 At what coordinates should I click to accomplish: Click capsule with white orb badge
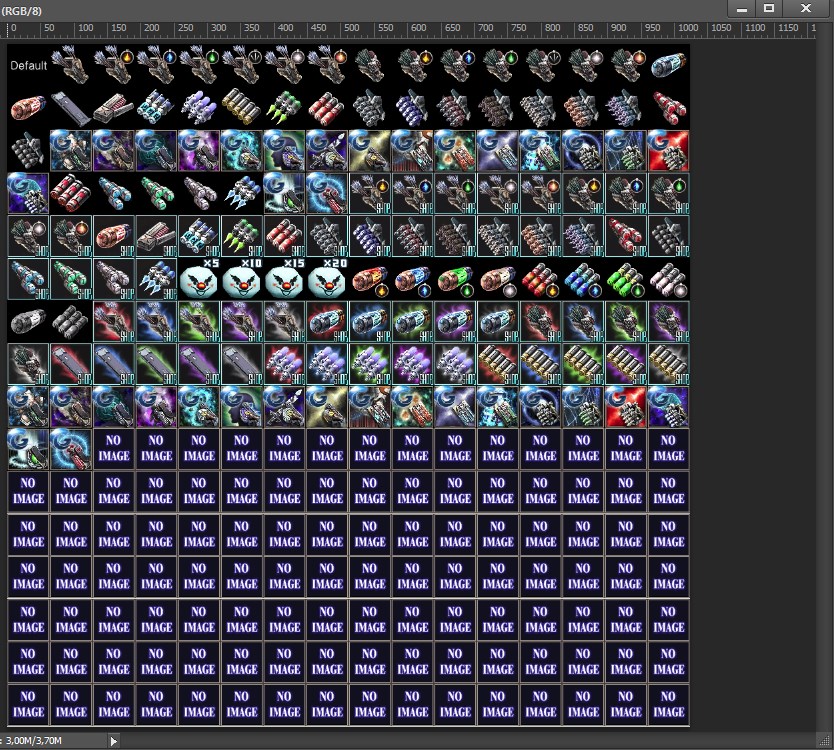pos(498,280)
